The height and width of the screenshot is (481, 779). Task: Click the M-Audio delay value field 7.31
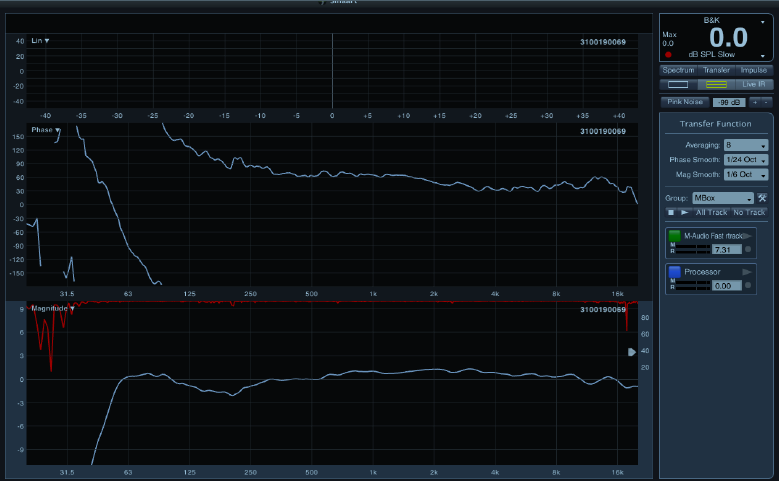pyautogui.click(x=723, y=248)
